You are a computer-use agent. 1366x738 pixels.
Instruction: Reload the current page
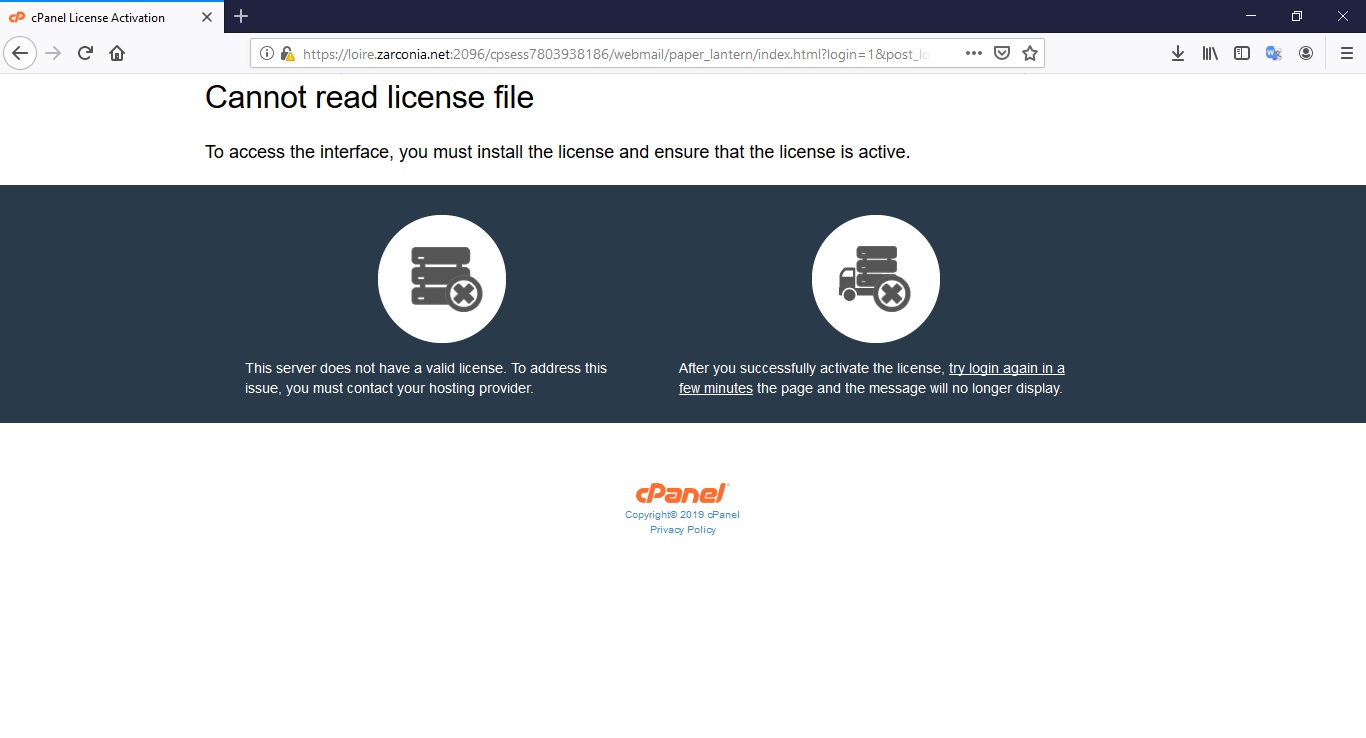[x=85, y=53]
